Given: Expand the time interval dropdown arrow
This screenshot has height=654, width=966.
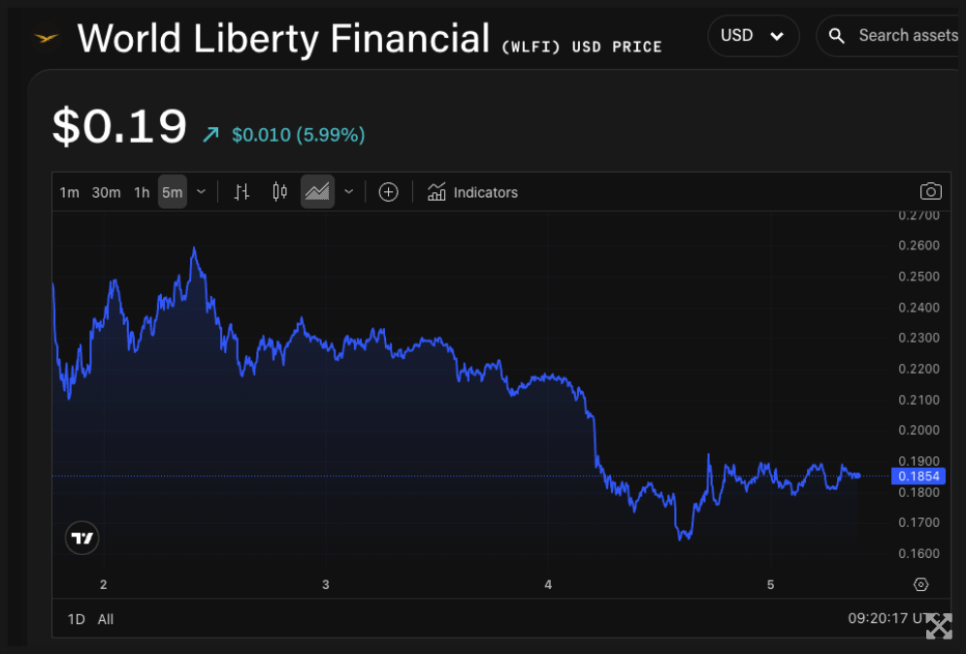Looking at the screenshot, I should tap(201, 192).
